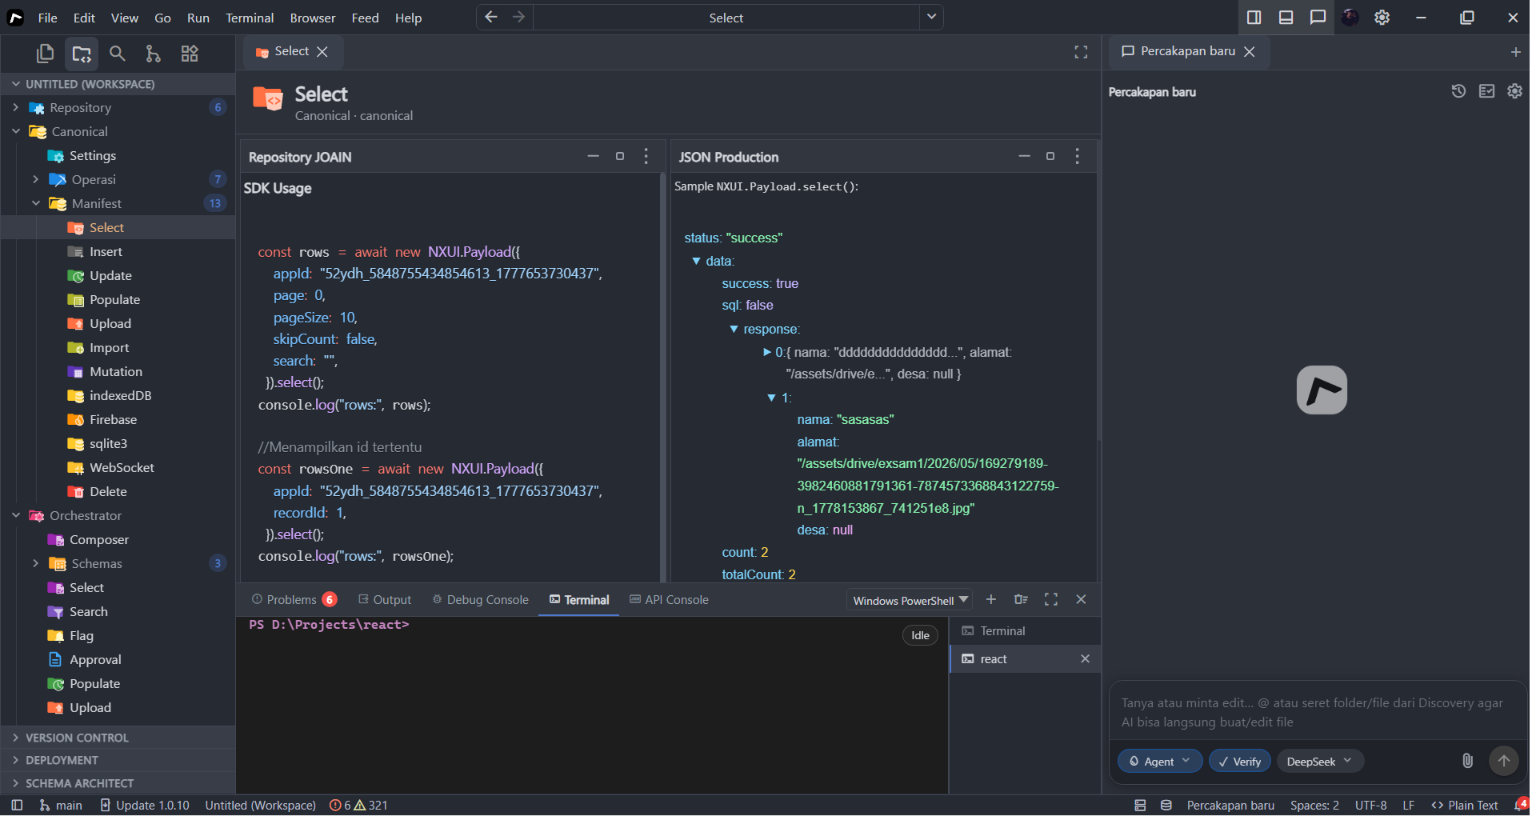Viewport: 1530px width, 816px height.
Task: Click the split terminal icon
Action: pyautogui.click(x=1021, y=599)
